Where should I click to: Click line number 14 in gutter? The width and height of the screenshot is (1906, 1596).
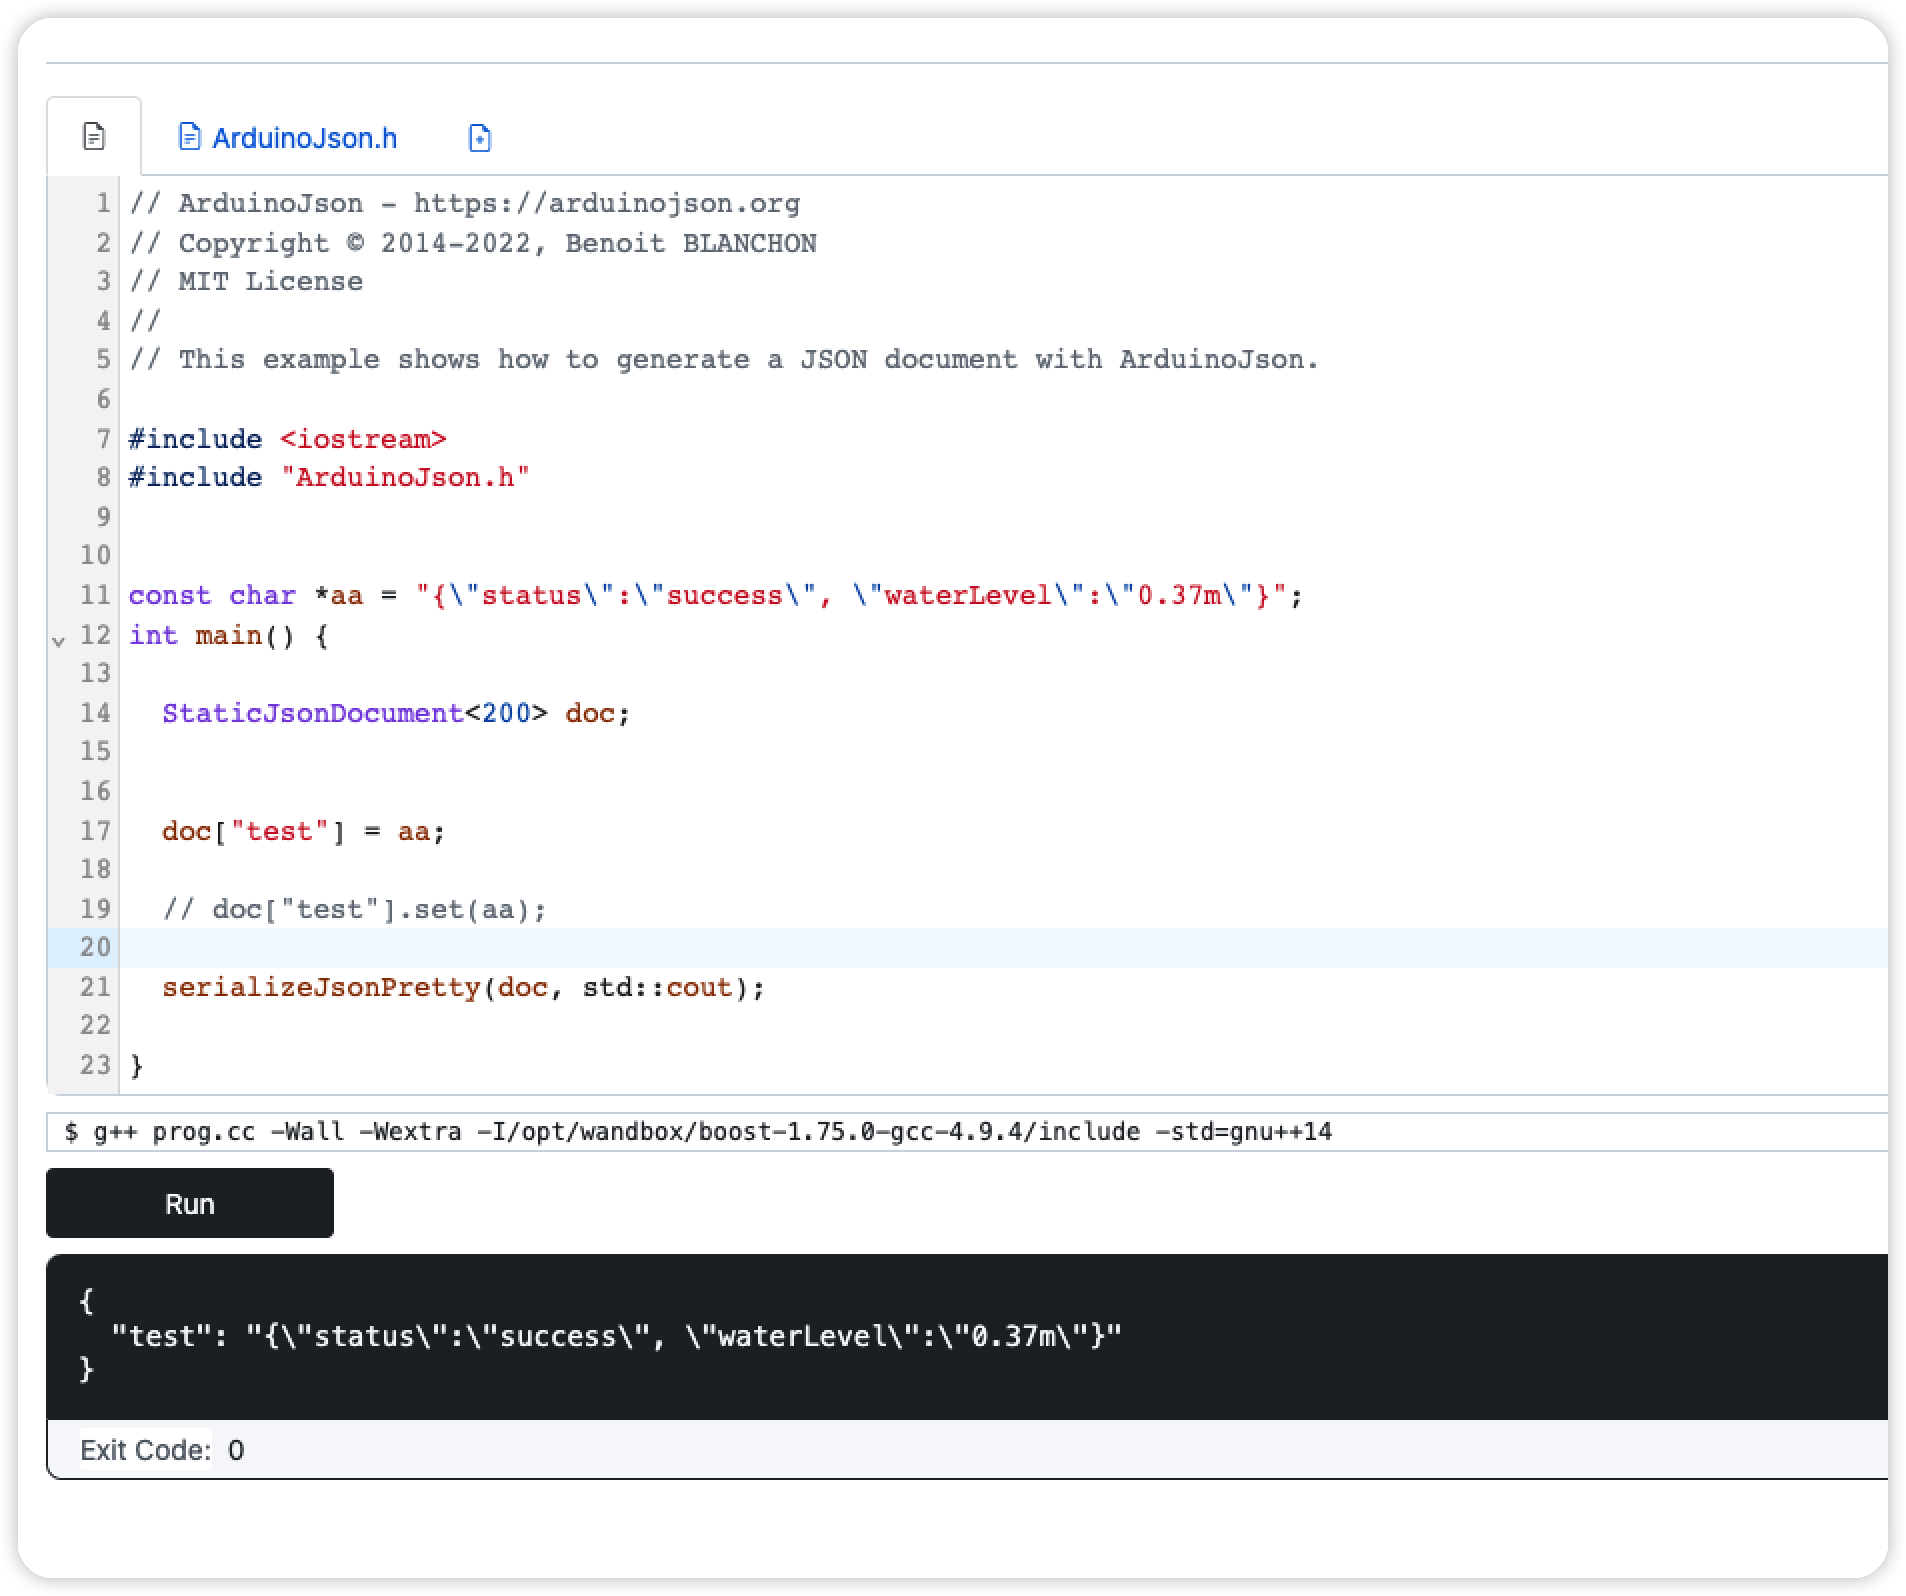(96, 714)
